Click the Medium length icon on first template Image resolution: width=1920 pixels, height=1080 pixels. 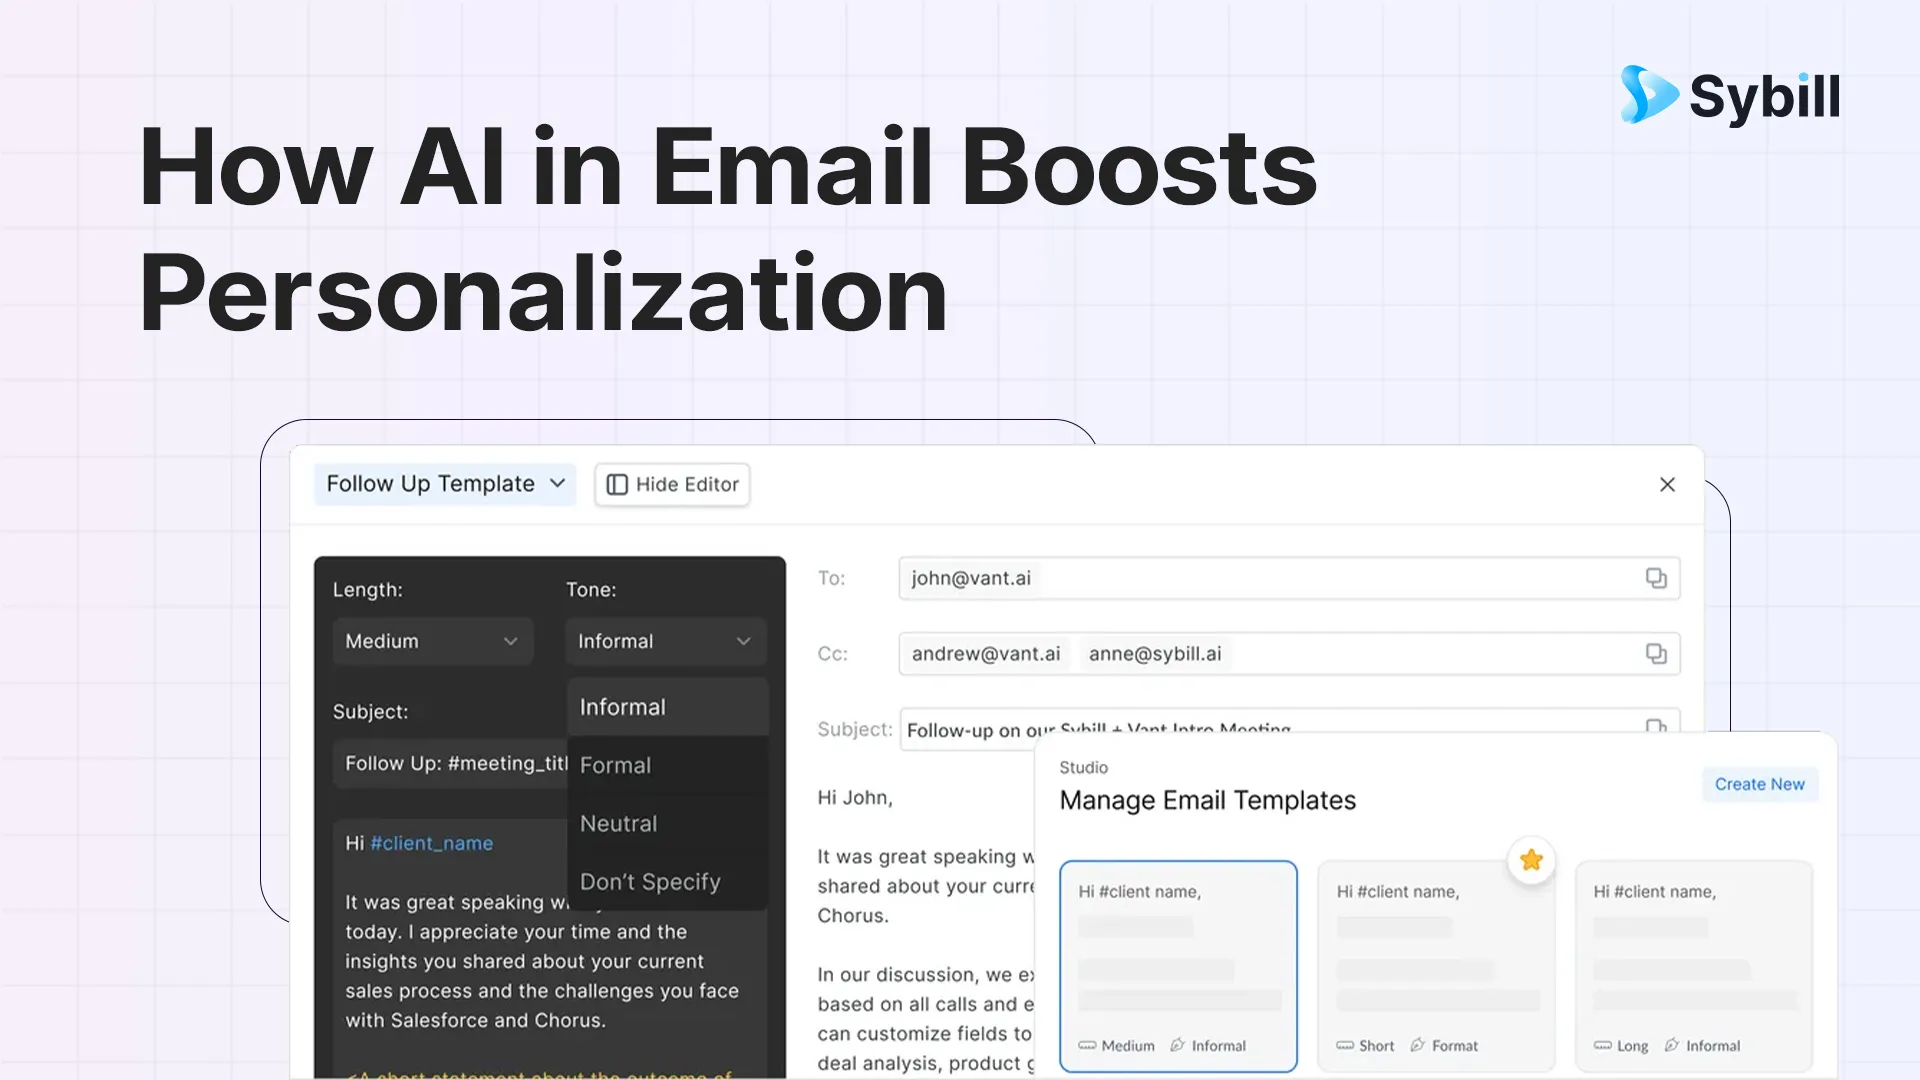click(x=1087, y=1046)
